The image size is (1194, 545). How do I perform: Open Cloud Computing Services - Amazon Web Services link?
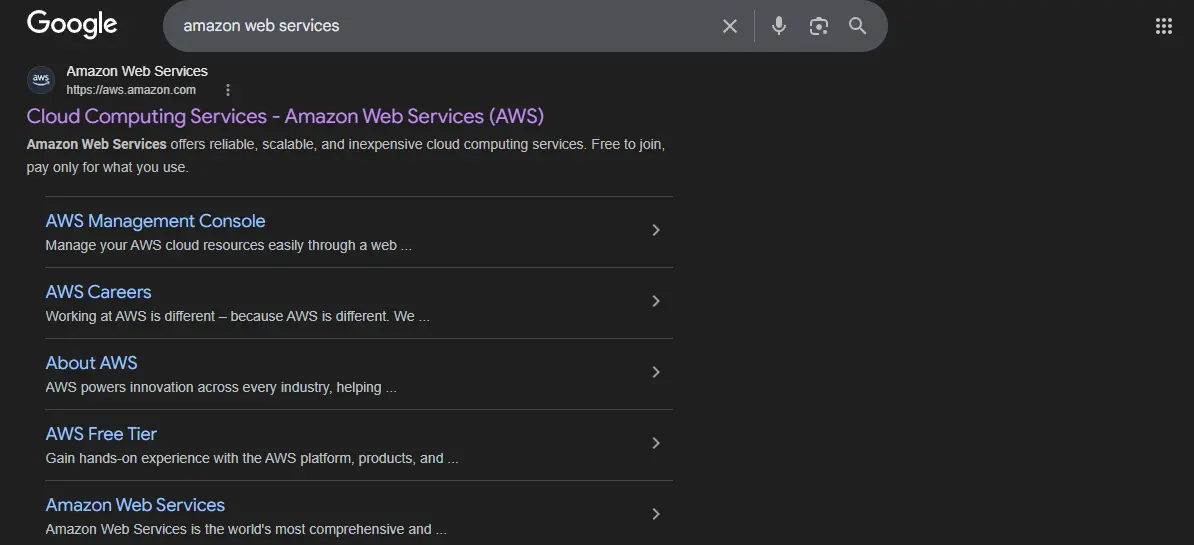(x=285, y=116)
